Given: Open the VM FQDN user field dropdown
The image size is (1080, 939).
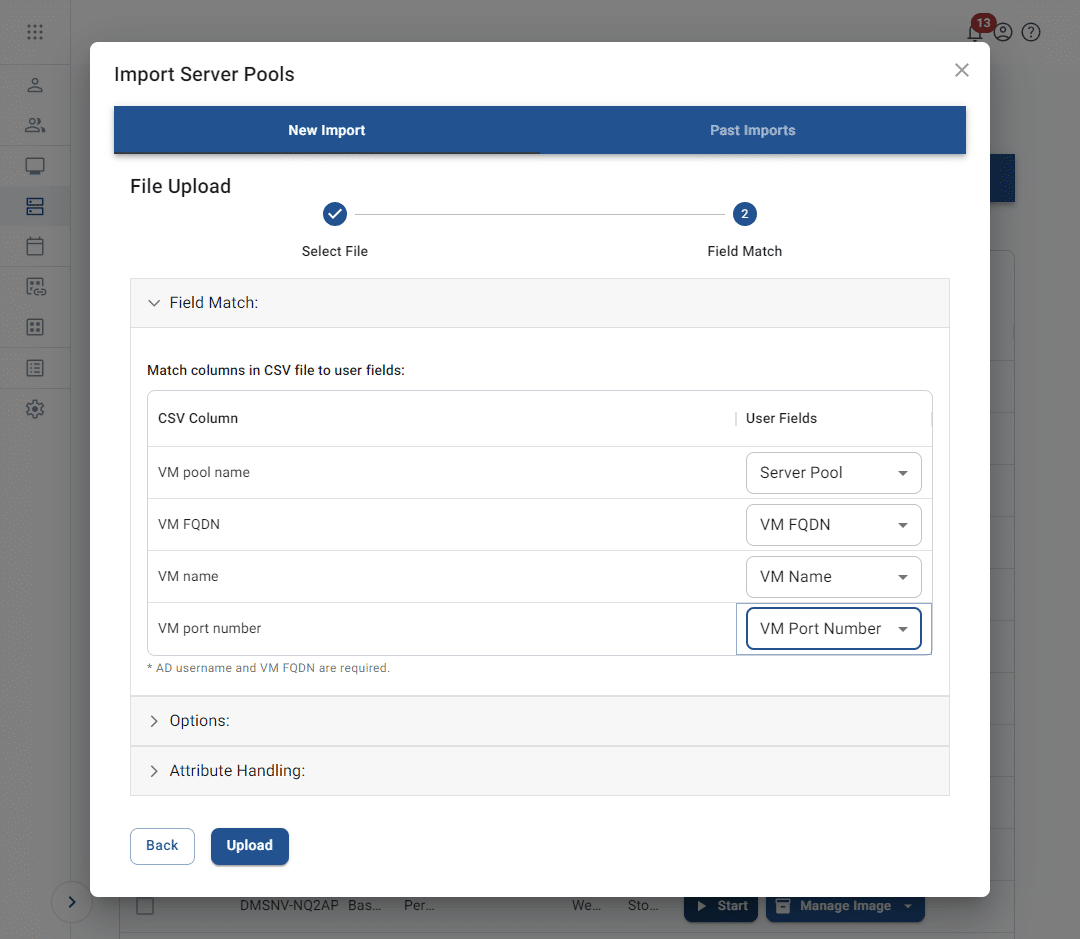Looking at the screenshot, I should [833, 525].
